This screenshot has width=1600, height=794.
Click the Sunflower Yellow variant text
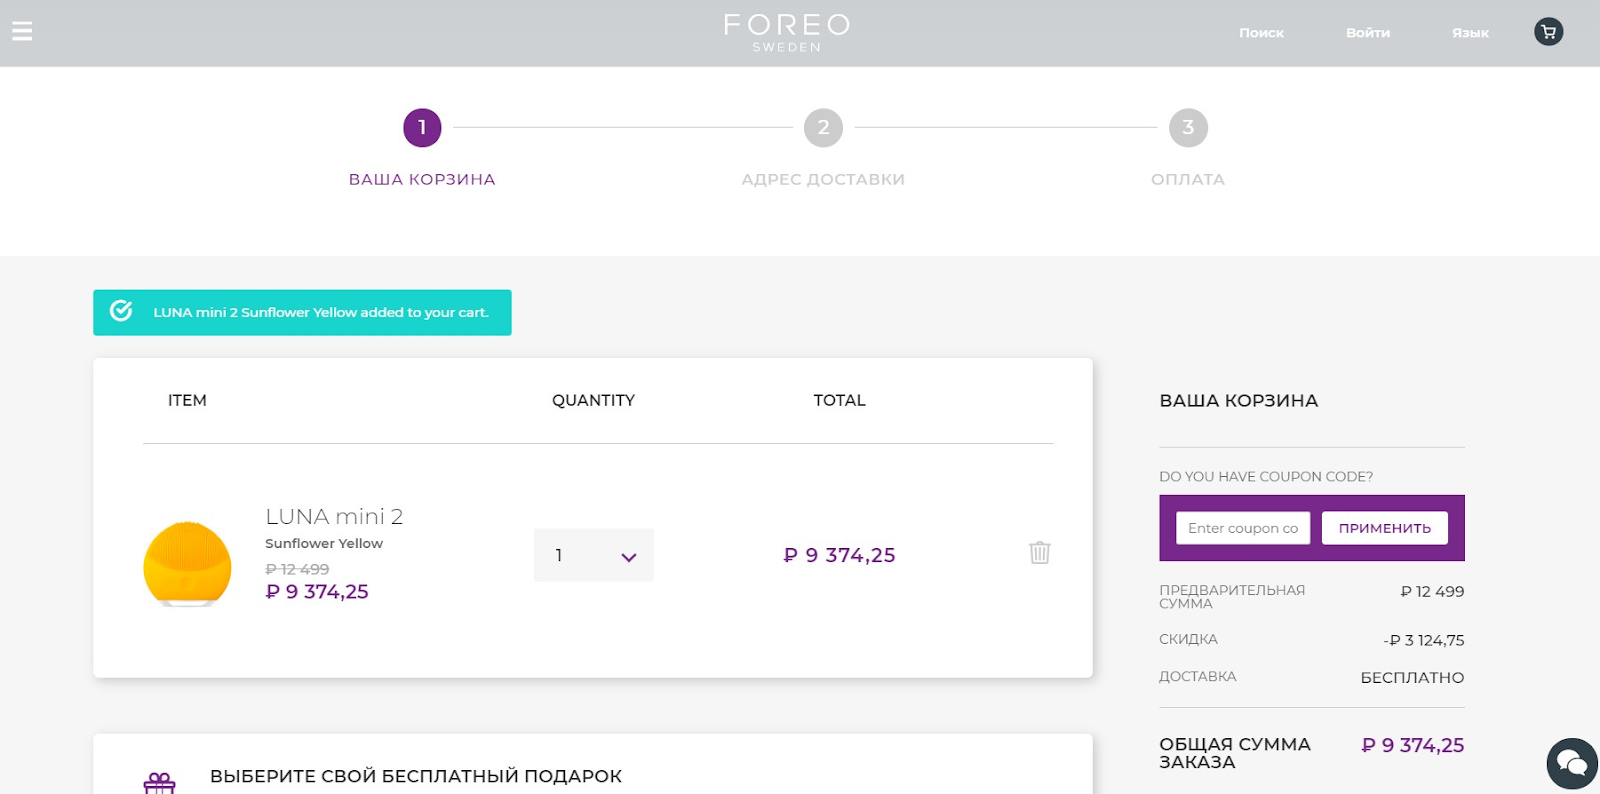tap(324, 543)
